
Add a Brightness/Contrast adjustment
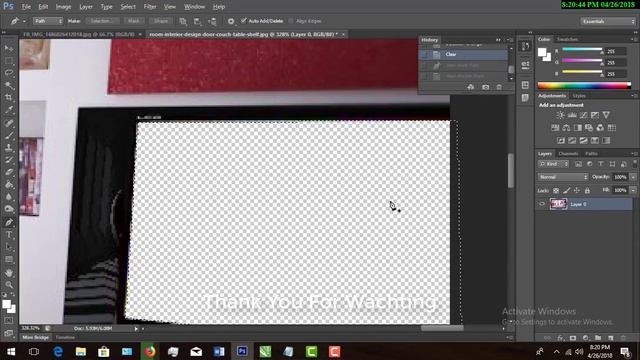point(560,115)
